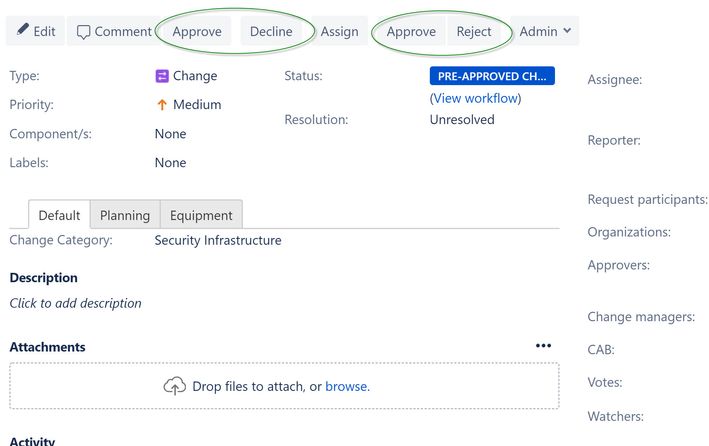Image resolution: width=709 pixels, height=446 pixels.
Task: Click the Assign button
Action: 339,31
